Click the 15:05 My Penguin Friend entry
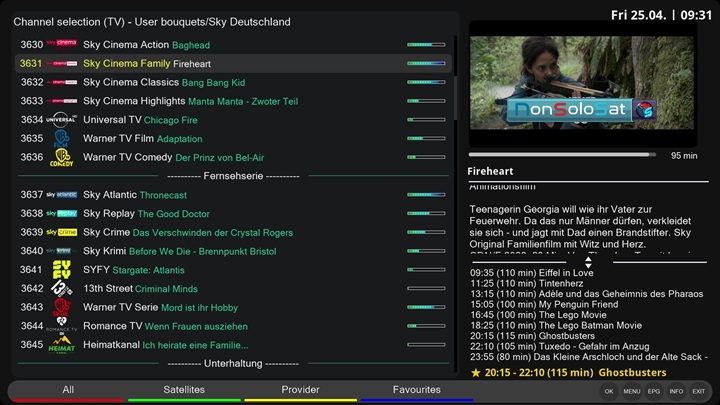This screenshot has height=405, width=720. point(544,304)
